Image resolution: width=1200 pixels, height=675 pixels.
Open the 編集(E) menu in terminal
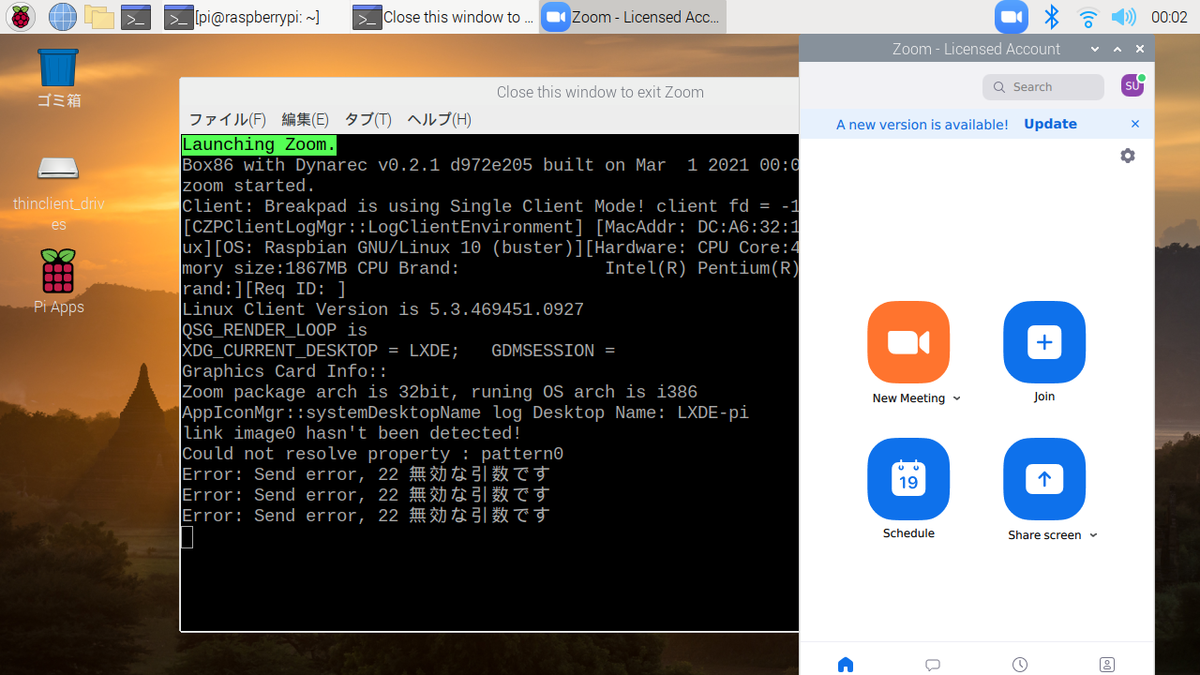click(305, 119)
